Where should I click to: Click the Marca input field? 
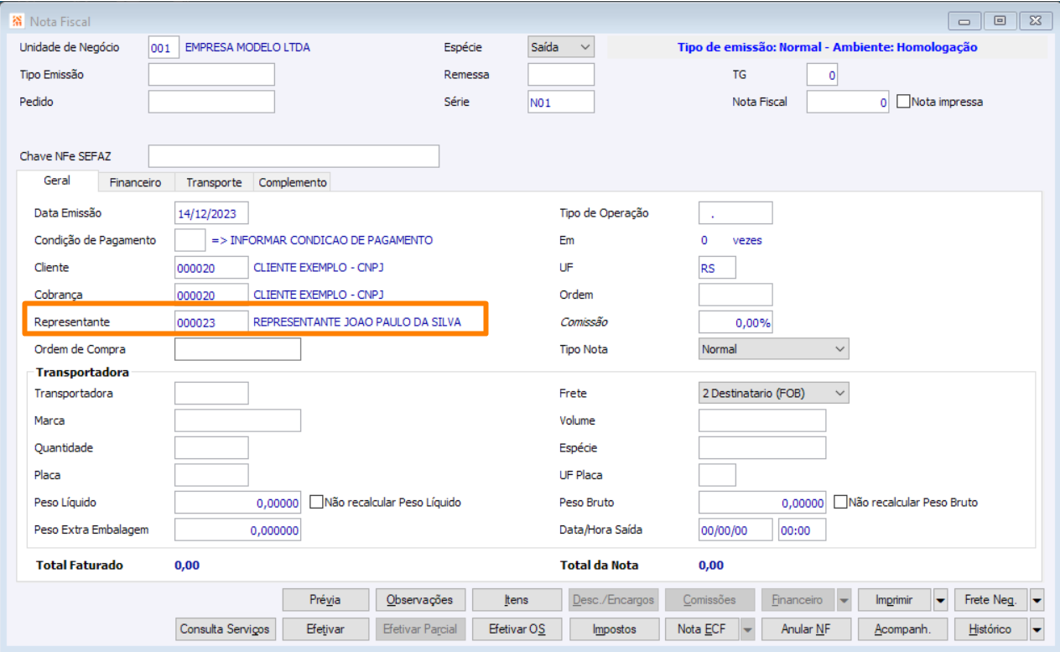tap(238, 420)
